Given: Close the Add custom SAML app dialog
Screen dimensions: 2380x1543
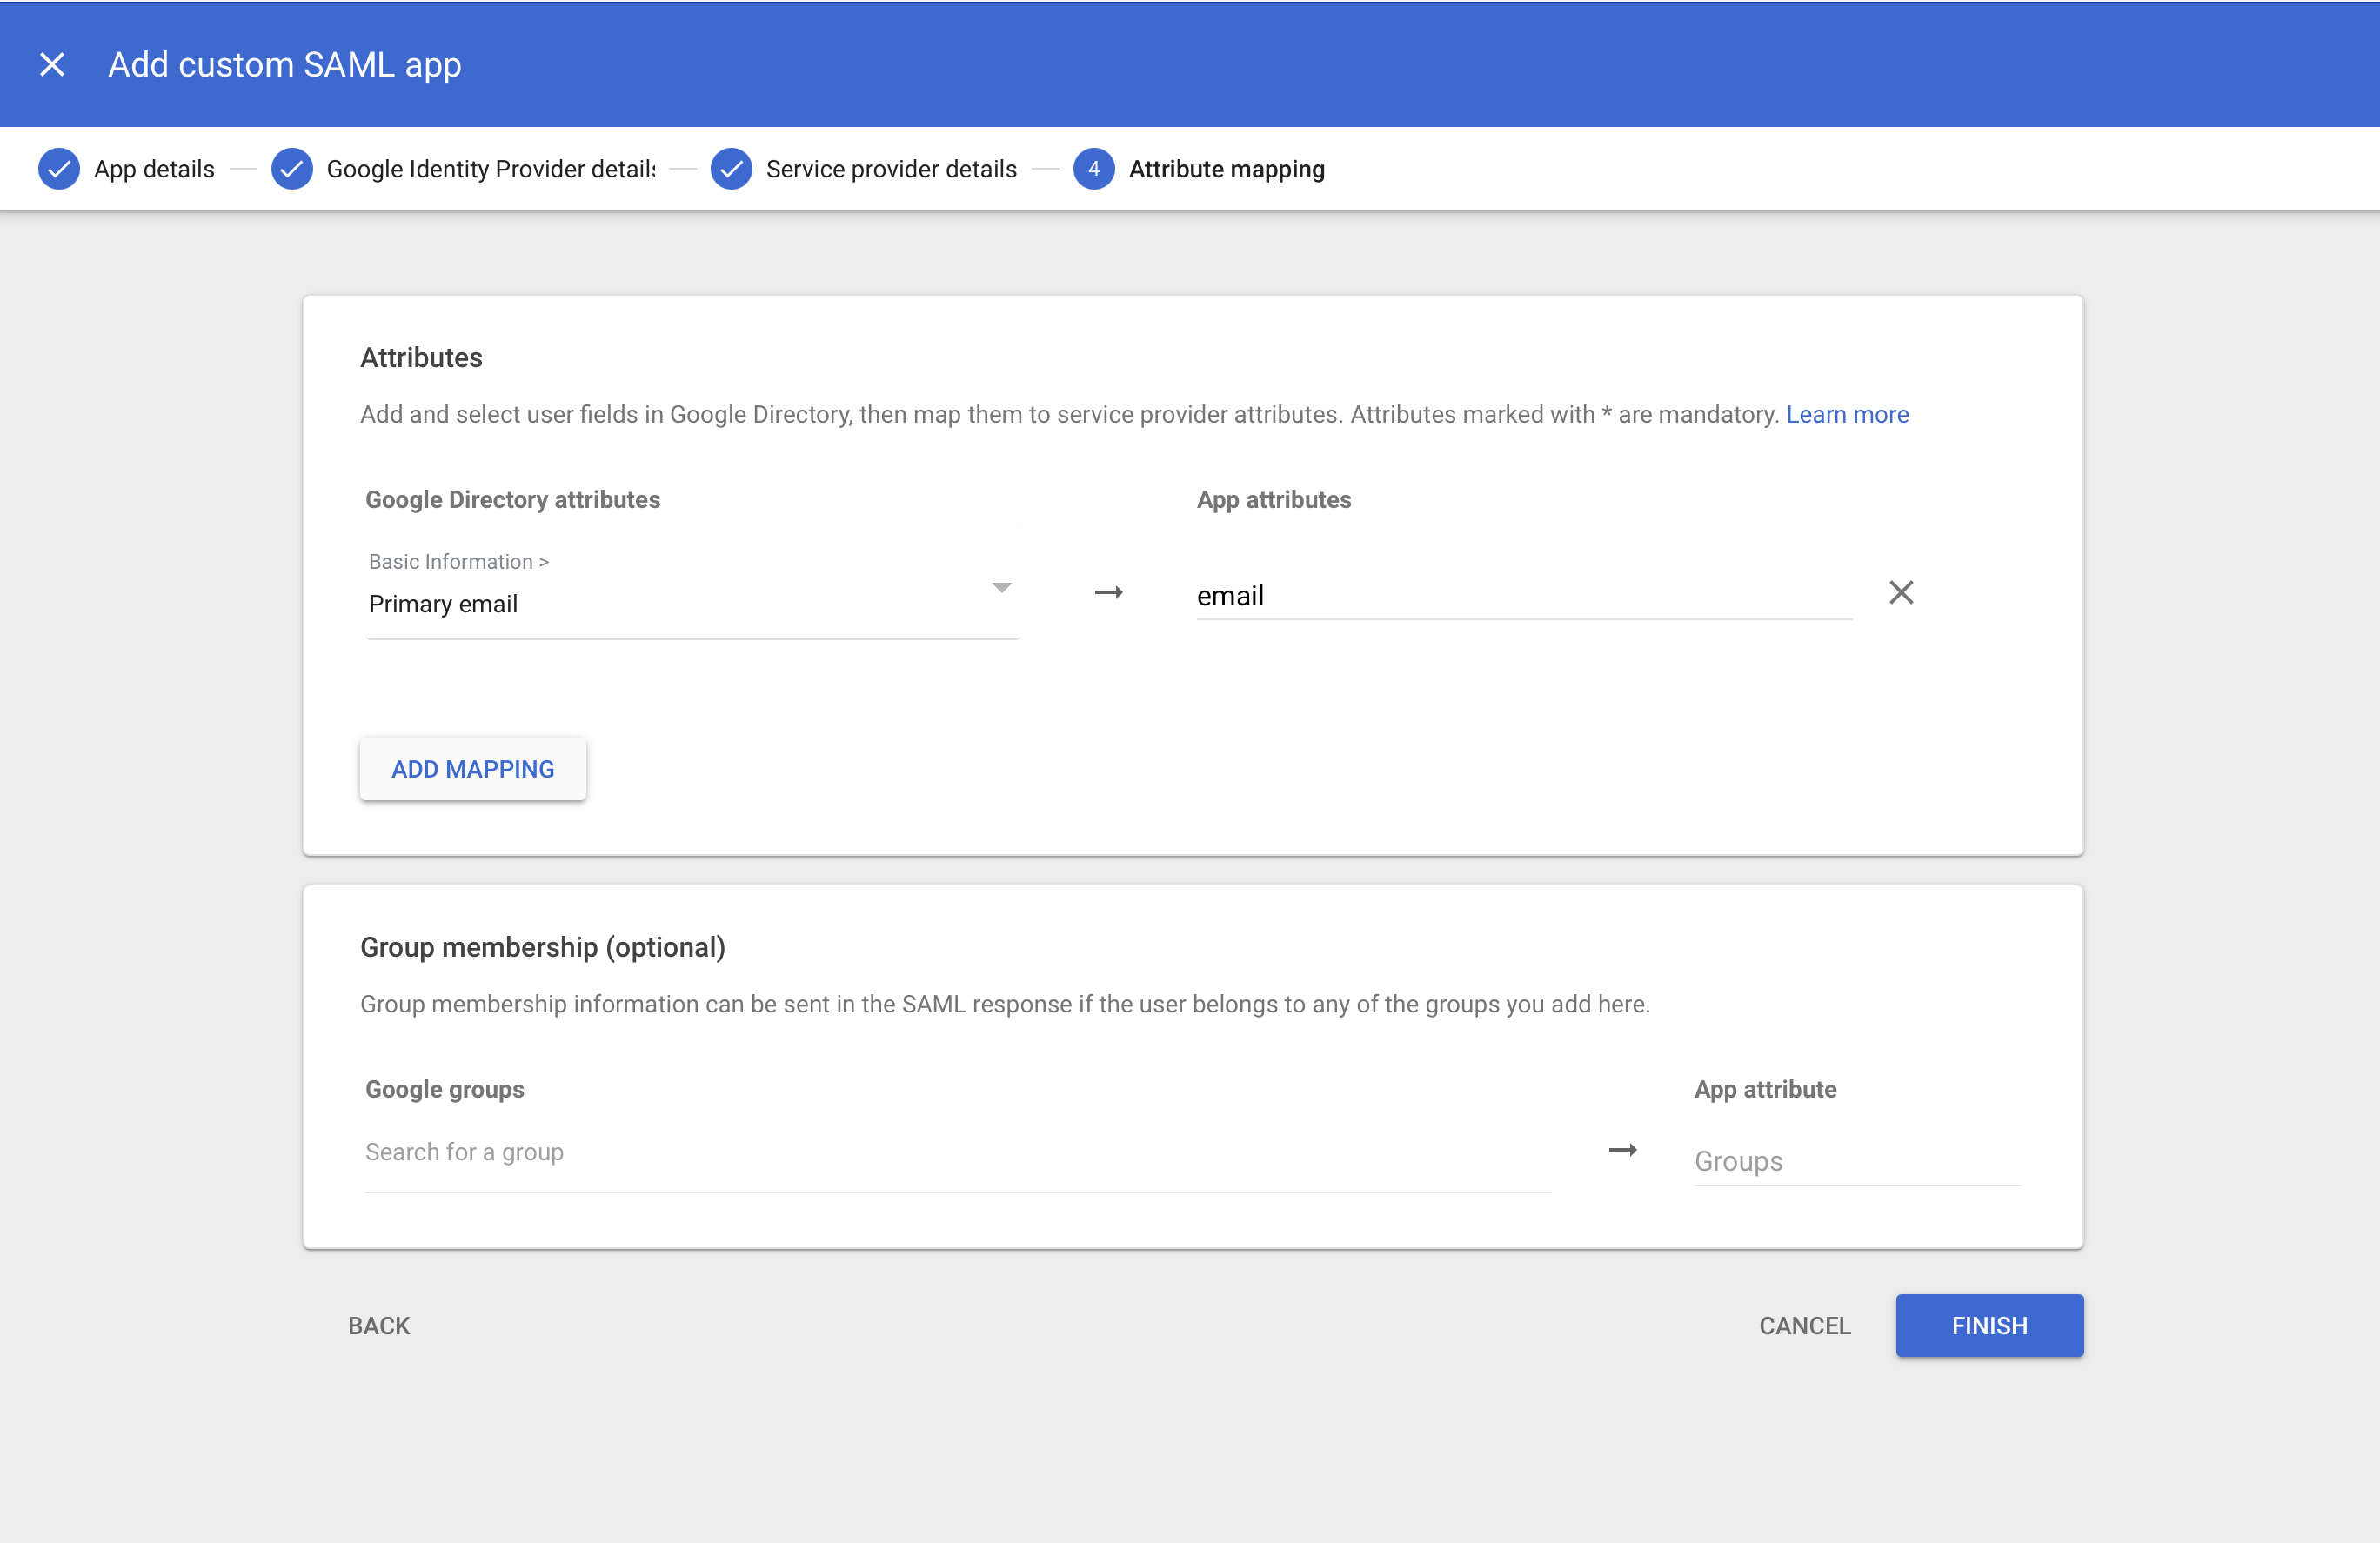Looking at the screenshot, I should [52, 65].
